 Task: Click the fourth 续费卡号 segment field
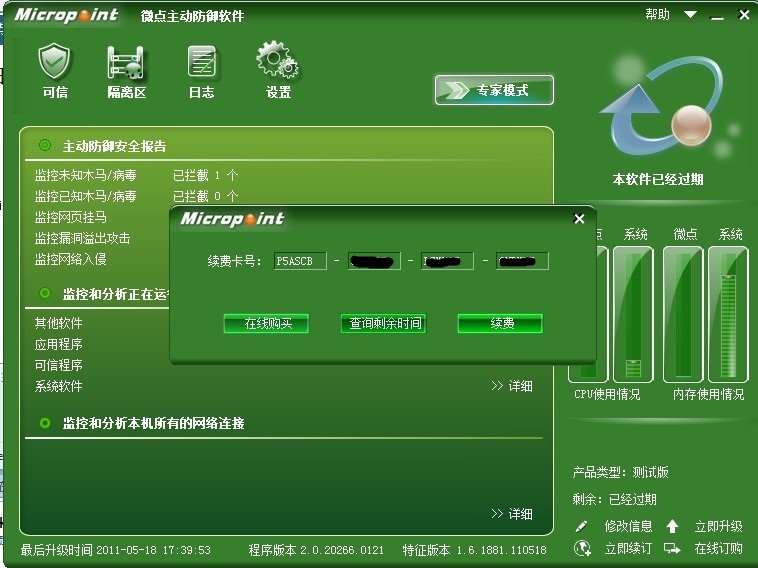(522, 261)
